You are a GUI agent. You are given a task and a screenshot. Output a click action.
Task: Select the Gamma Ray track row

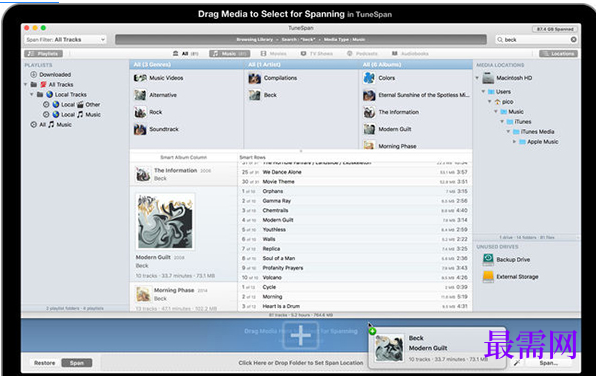(355, 201)
